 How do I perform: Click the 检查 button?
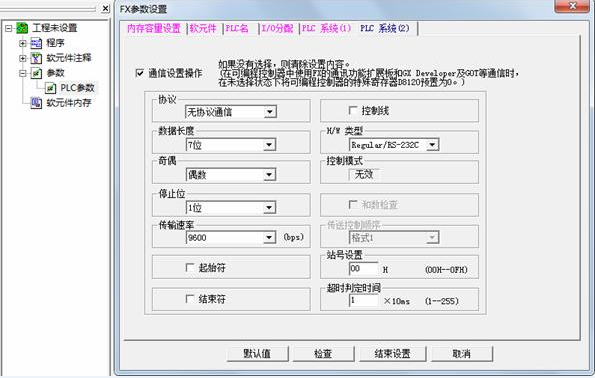(x=323, y=354)
